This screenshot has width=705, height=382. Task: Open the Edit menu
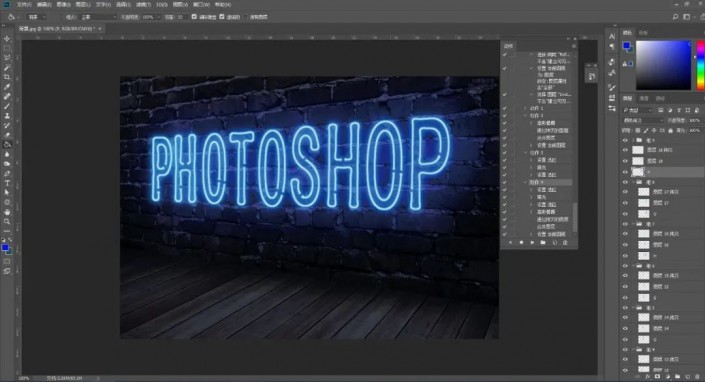pyautogui.click(x=44, y=4)
